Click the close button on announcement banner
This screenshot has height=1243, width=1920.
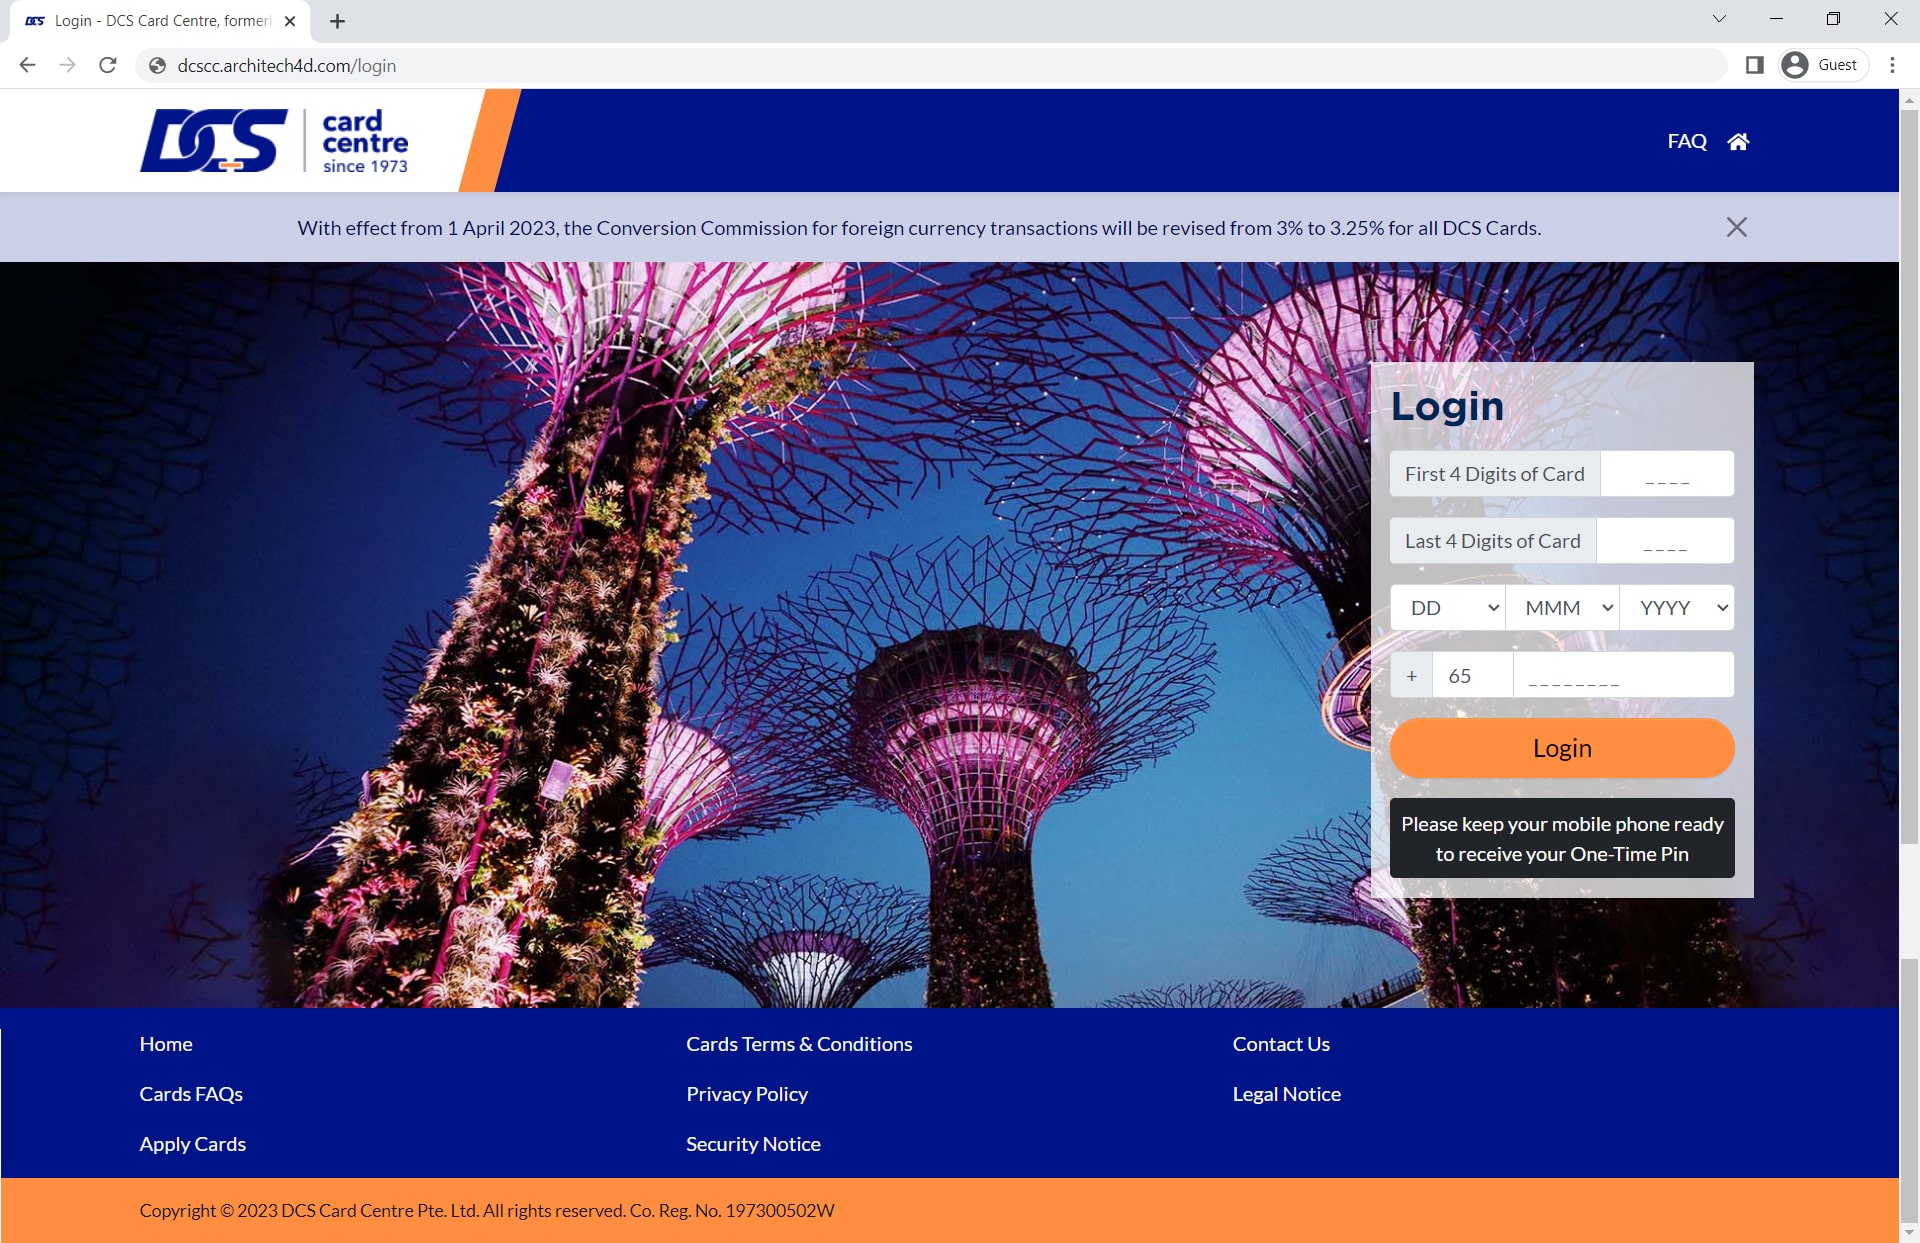(x=1737, y=227)
